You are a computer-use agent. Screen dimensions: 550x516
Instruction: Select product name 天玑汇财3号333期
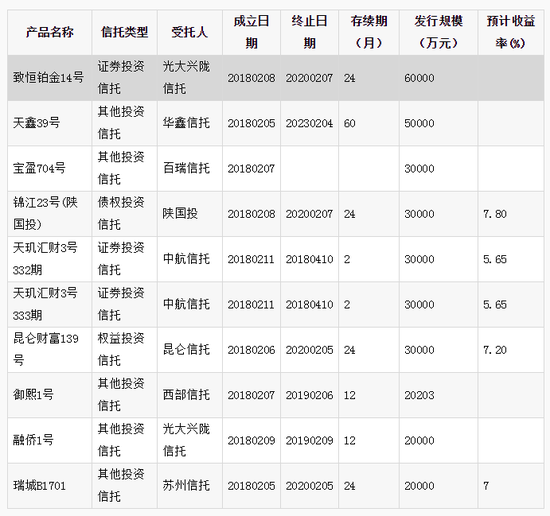coord(45,304)
